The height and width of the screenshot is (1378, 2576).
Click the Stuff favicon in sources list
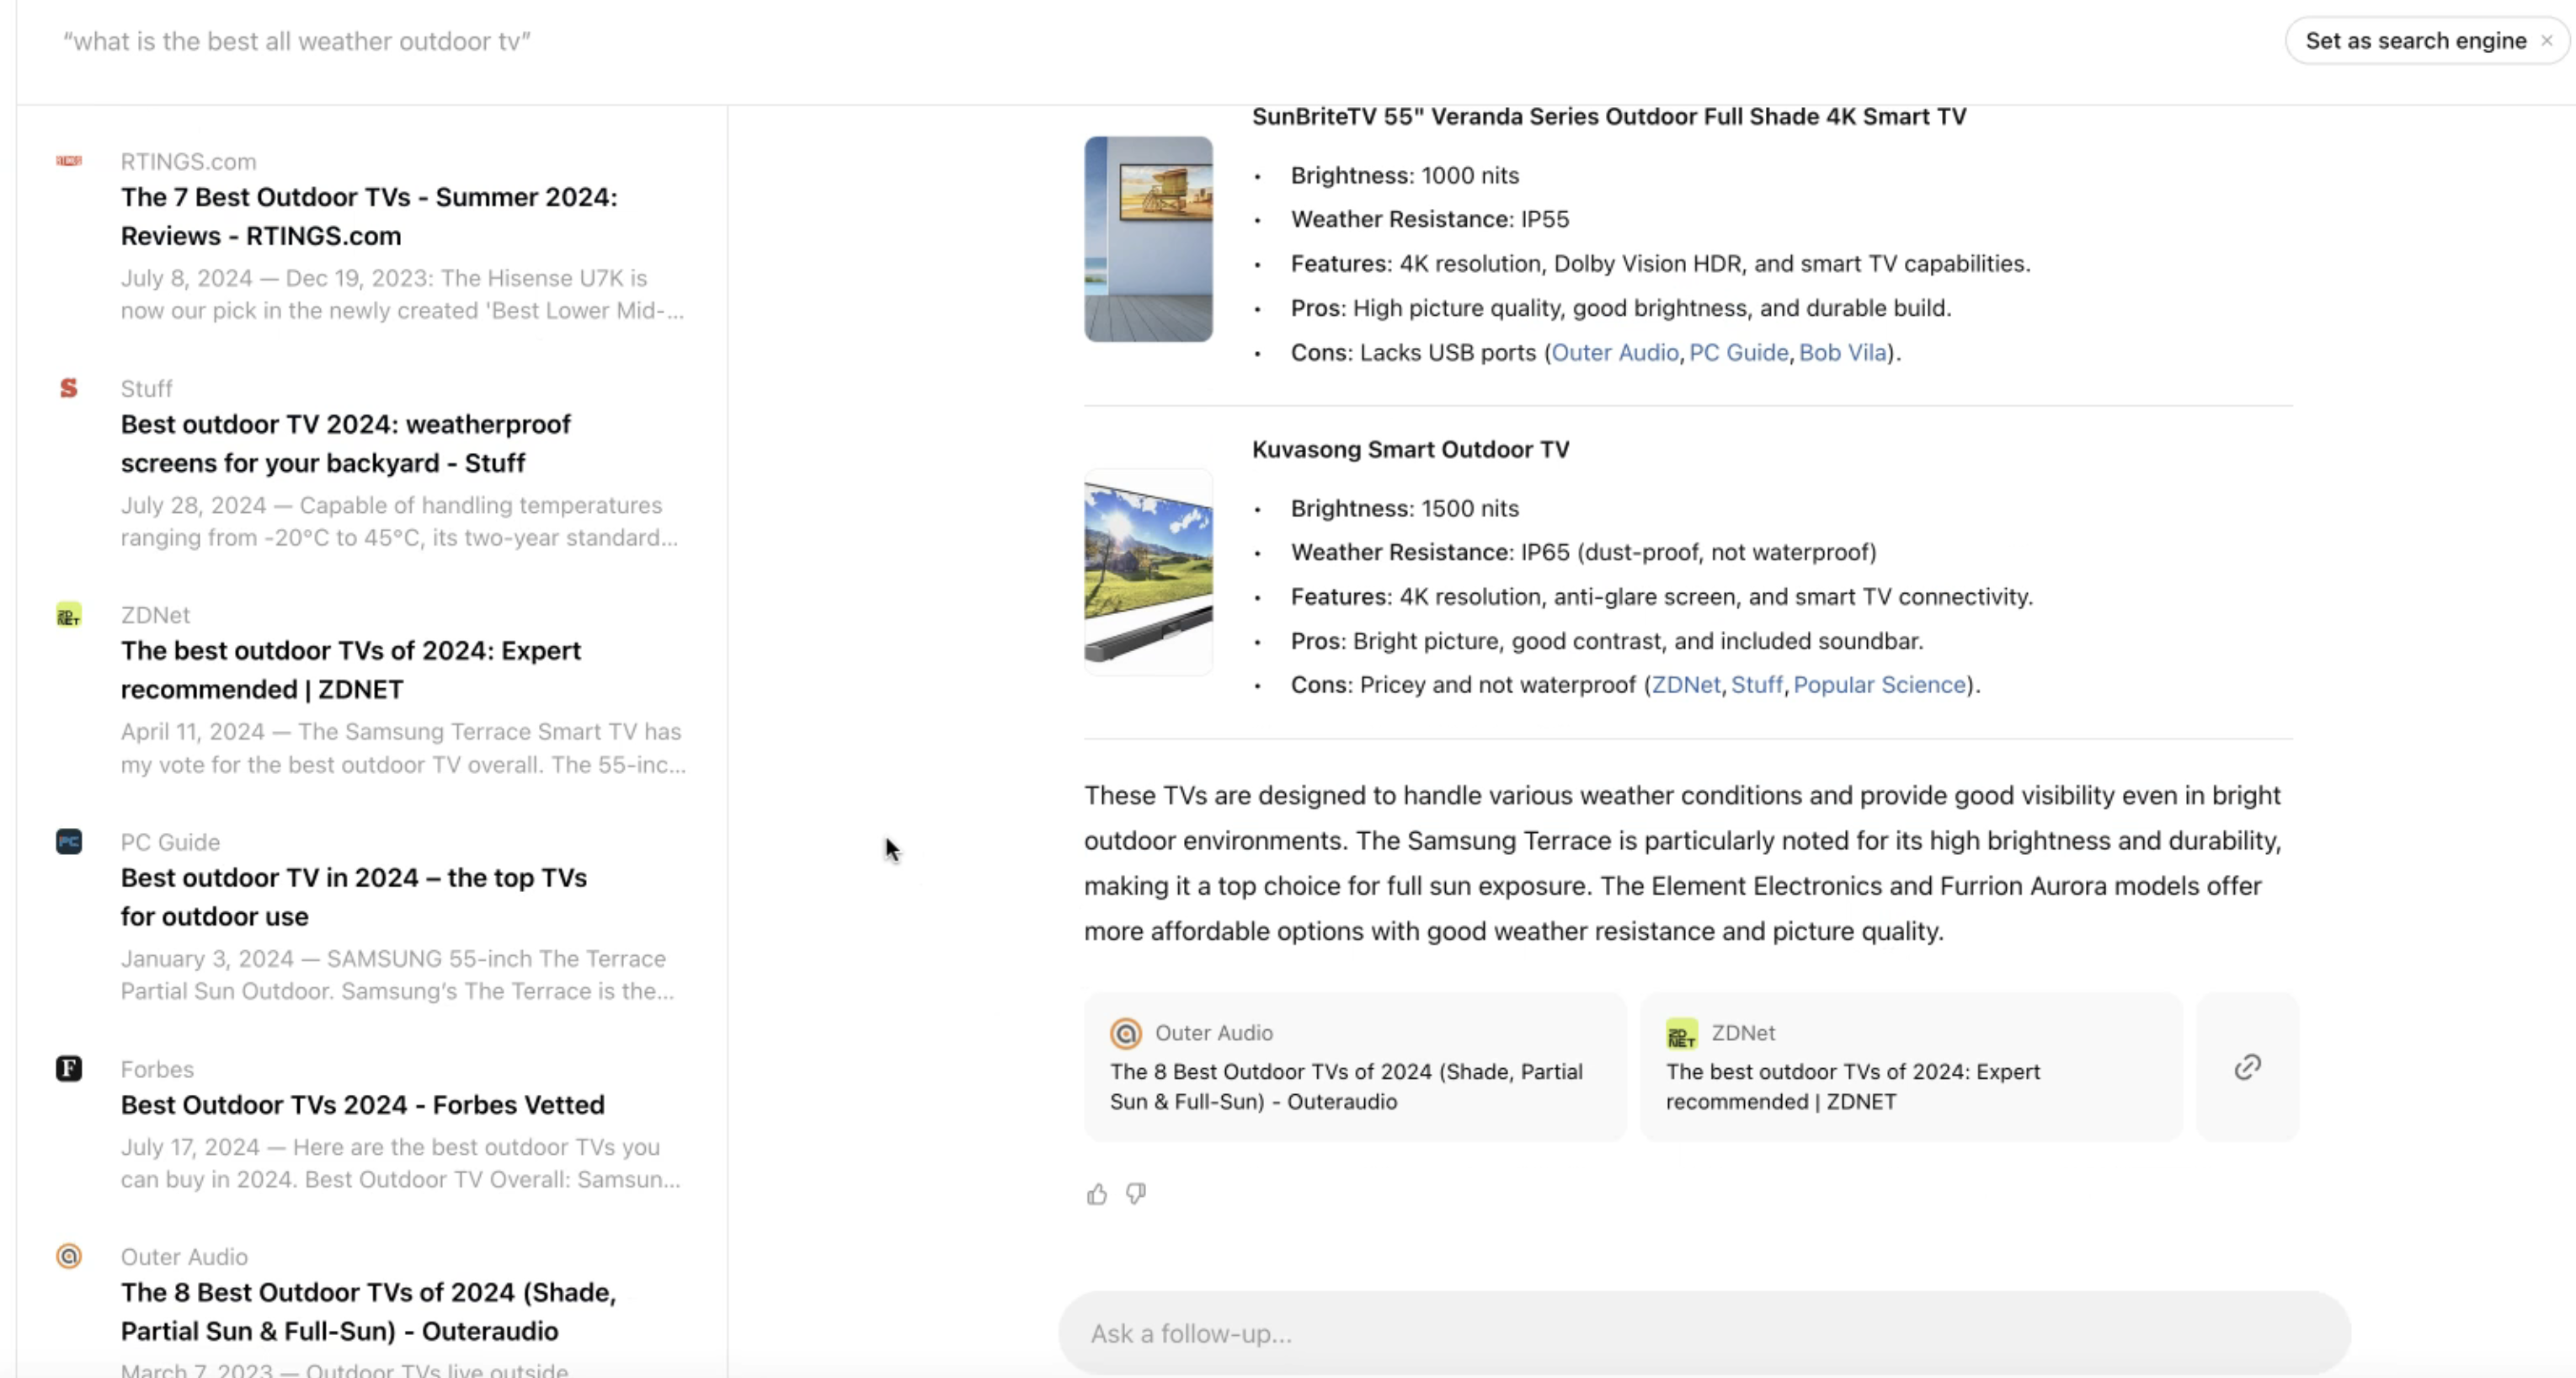click(x=69, y=388)
